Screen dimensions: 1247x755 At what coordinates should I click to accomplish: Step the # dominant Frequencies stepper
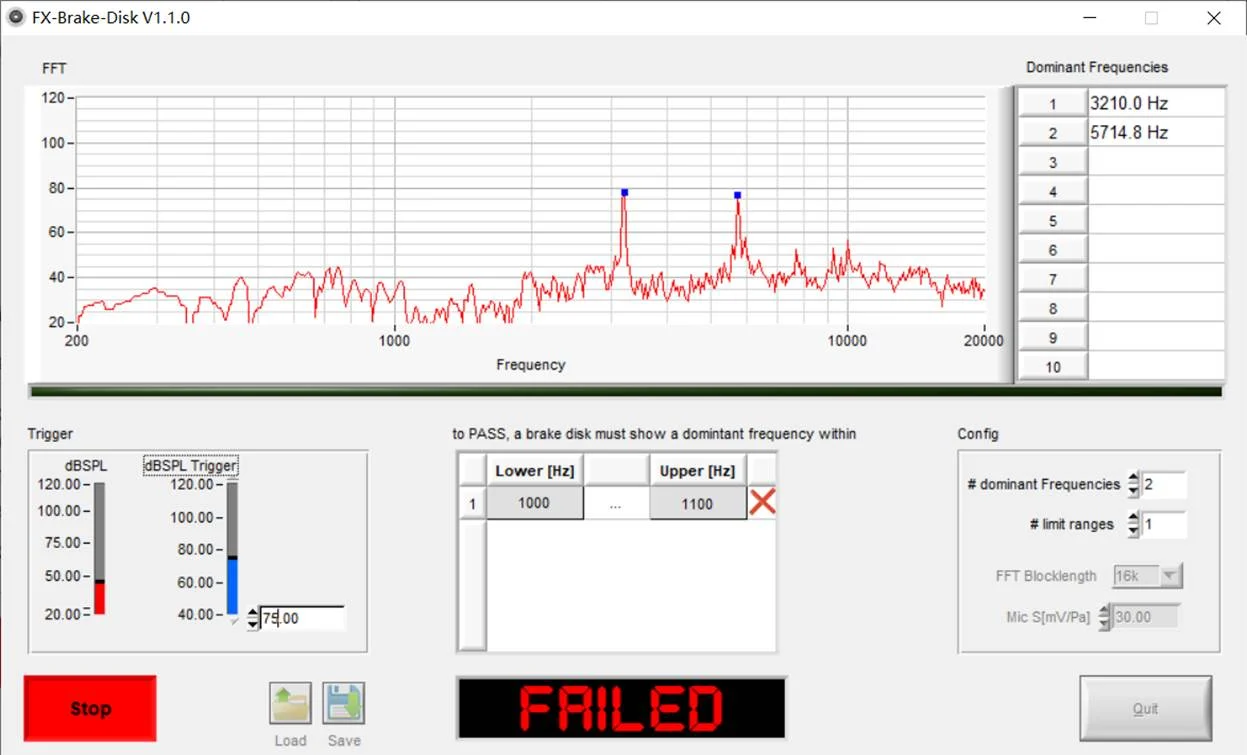click(1133, 485)
